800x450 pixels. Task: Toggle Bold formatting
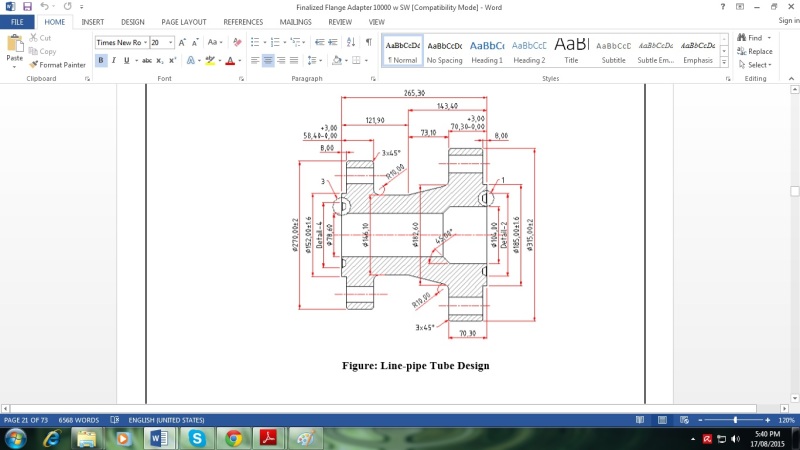coord(101,60)
